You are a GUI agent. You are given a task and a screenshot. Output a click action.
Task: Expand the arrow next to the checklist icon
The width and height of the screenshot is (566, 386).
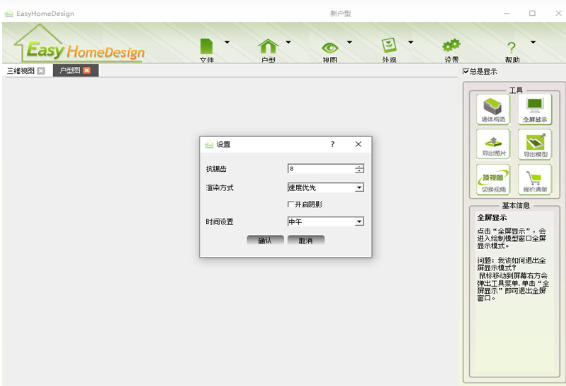click(x=411, y=42)
